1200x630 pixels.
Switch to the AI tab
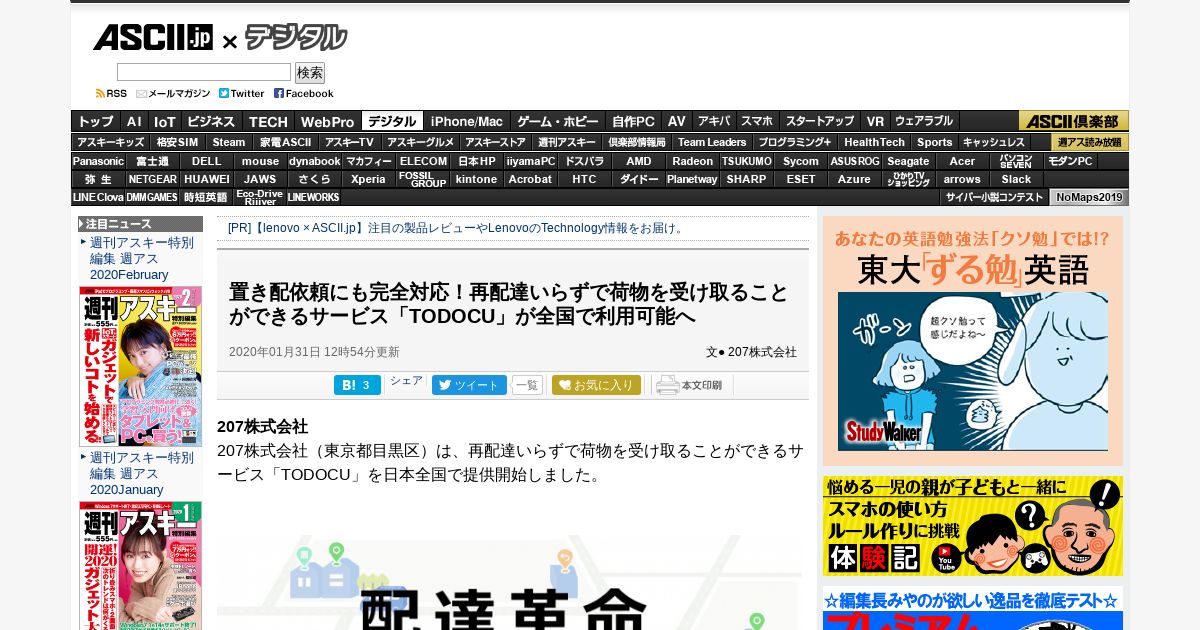[x=134, y=121]
